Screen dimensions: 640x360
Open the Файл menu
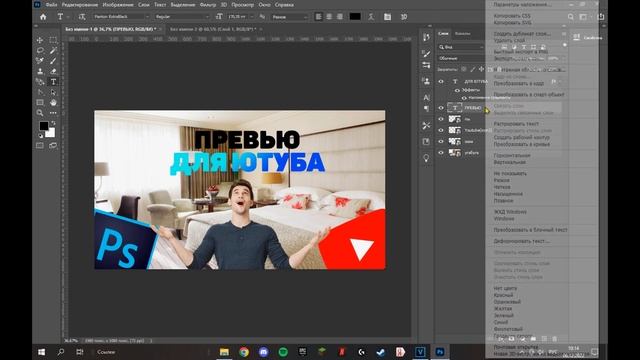point(51,5)
